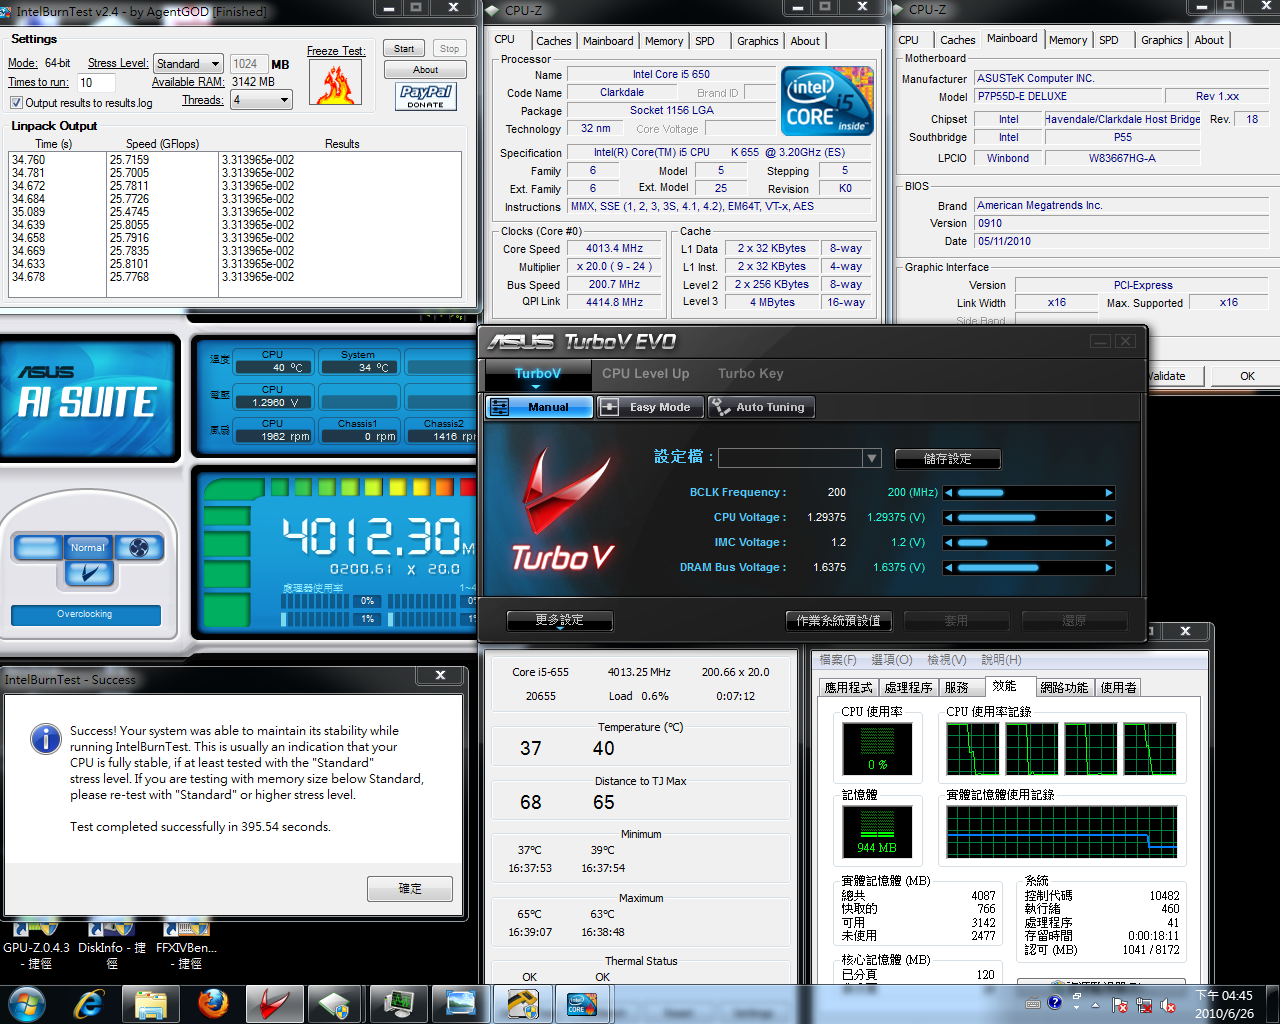Expand the More Settings button in TurboV

coord(559,621)
